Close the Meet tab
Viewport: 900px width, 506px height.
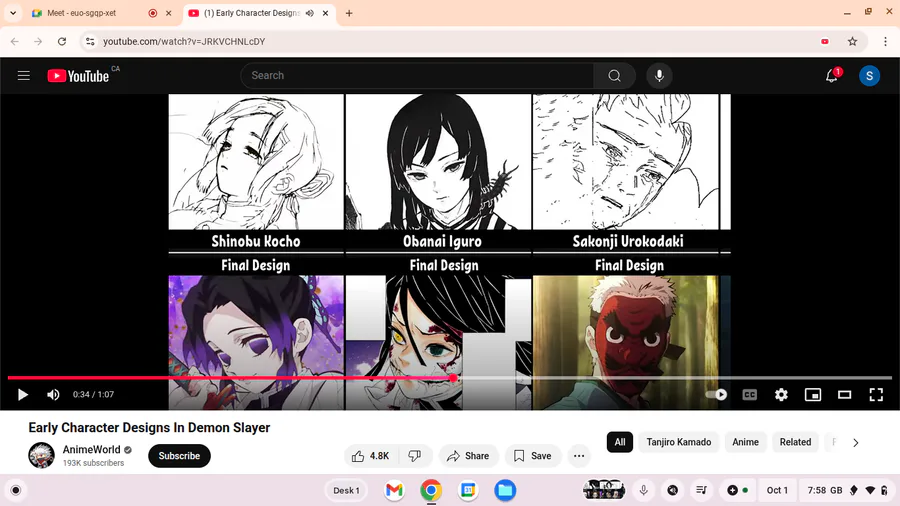(169, 13)
